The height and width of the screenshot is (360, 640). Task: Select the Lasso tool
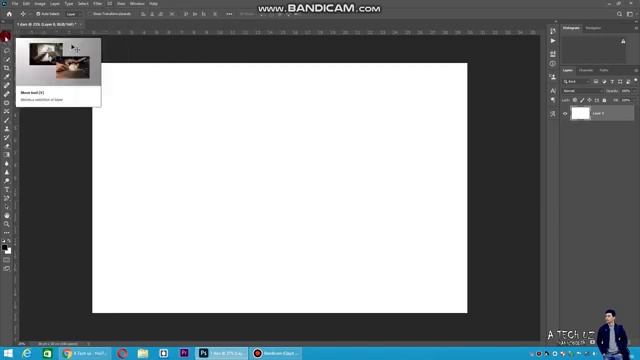(x=7, y=51)
